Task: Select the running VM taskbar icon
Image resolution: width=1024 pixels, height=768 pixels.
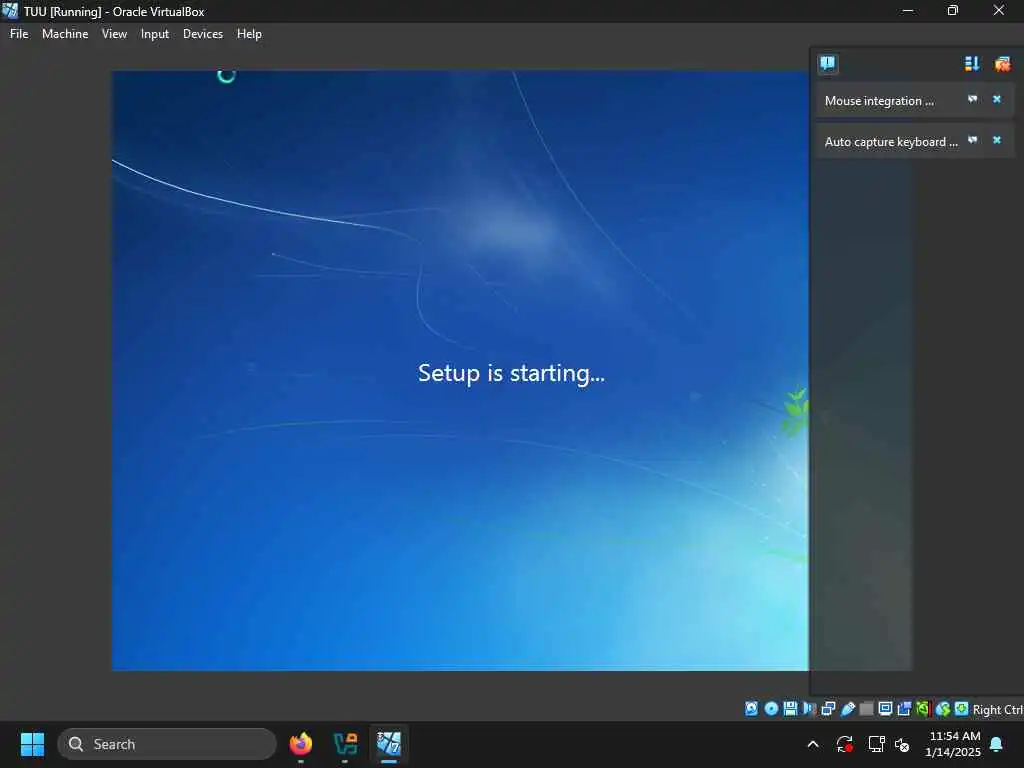Action: [x=389, y=744]
